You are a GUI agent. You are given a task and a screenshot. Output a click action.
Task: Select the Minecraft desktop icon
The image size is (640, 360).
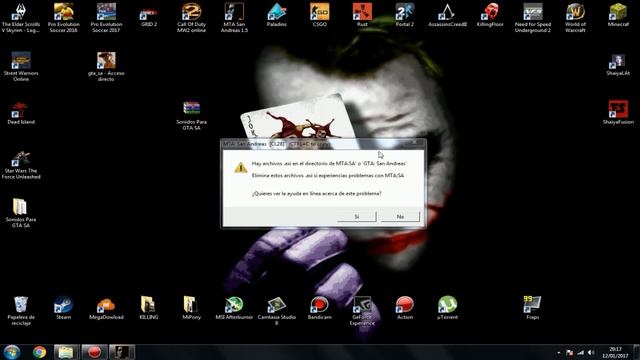(x=618, y=16)
